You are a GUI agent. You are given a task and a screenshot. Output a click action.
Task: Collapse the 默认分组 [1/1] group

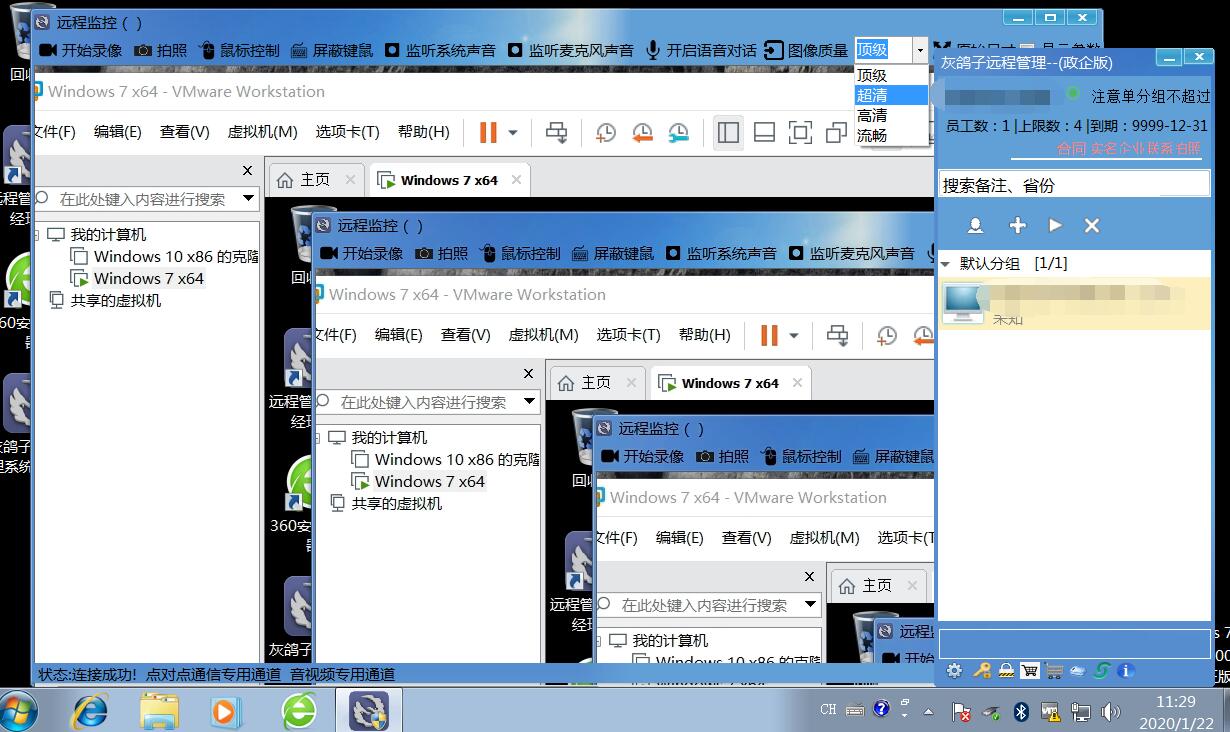(x=946, y=264)
